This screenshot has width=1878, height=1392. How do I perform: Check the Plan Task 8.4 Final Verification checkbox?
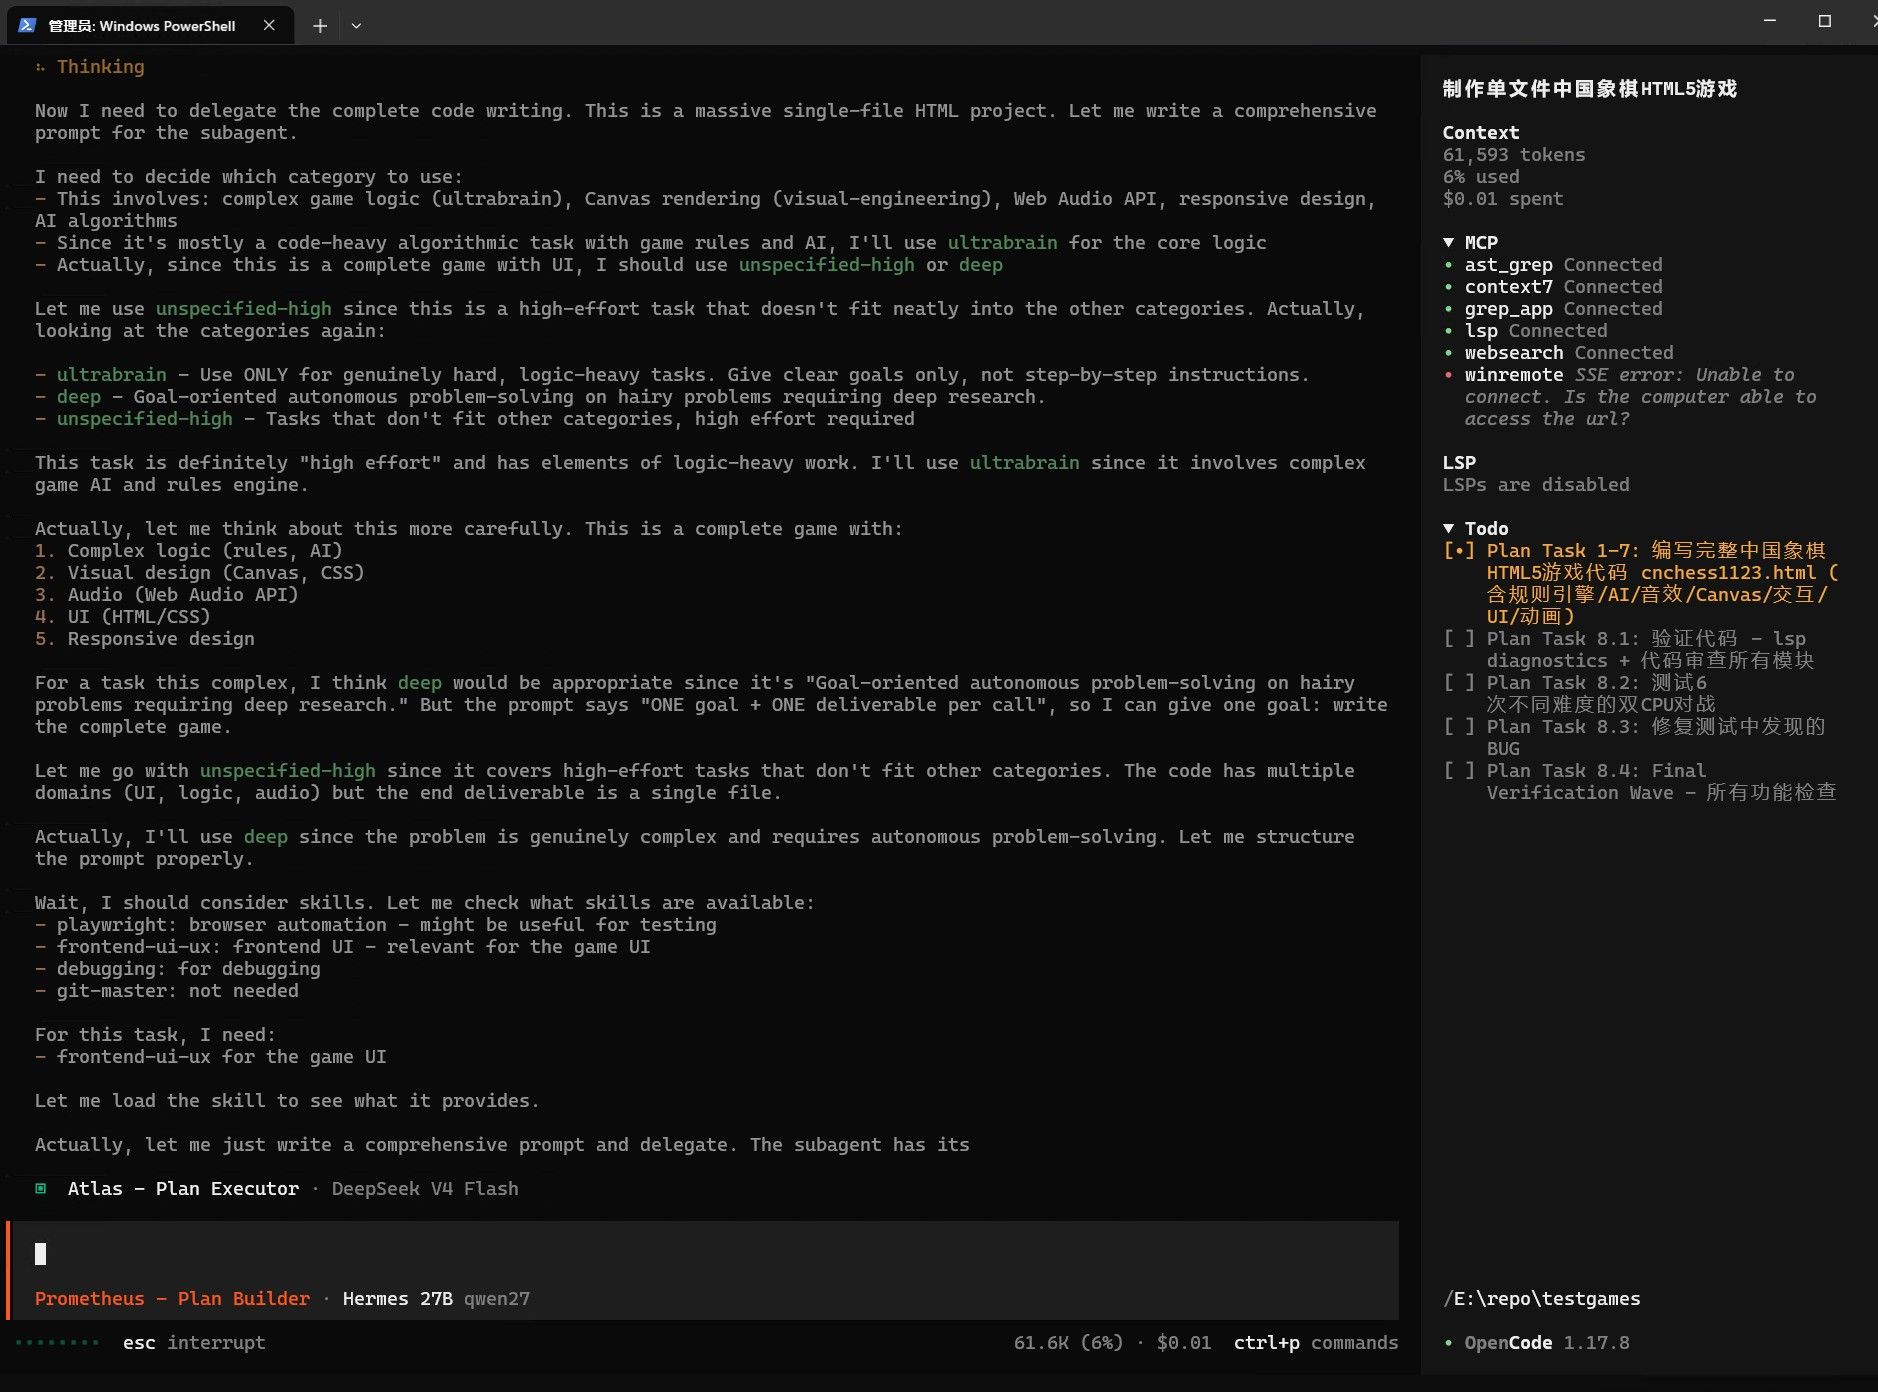pos(1459,770)
